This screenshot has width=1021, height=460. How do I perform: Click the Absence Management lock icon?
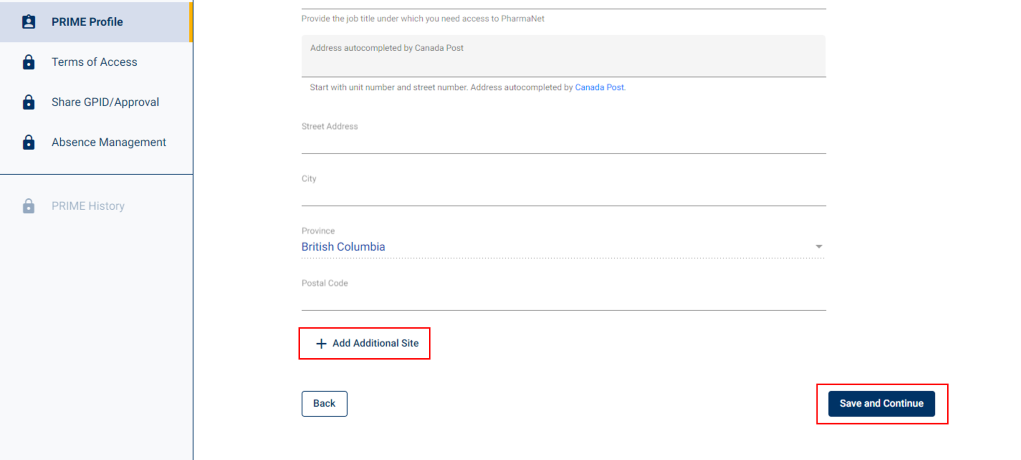pos(29,142)
